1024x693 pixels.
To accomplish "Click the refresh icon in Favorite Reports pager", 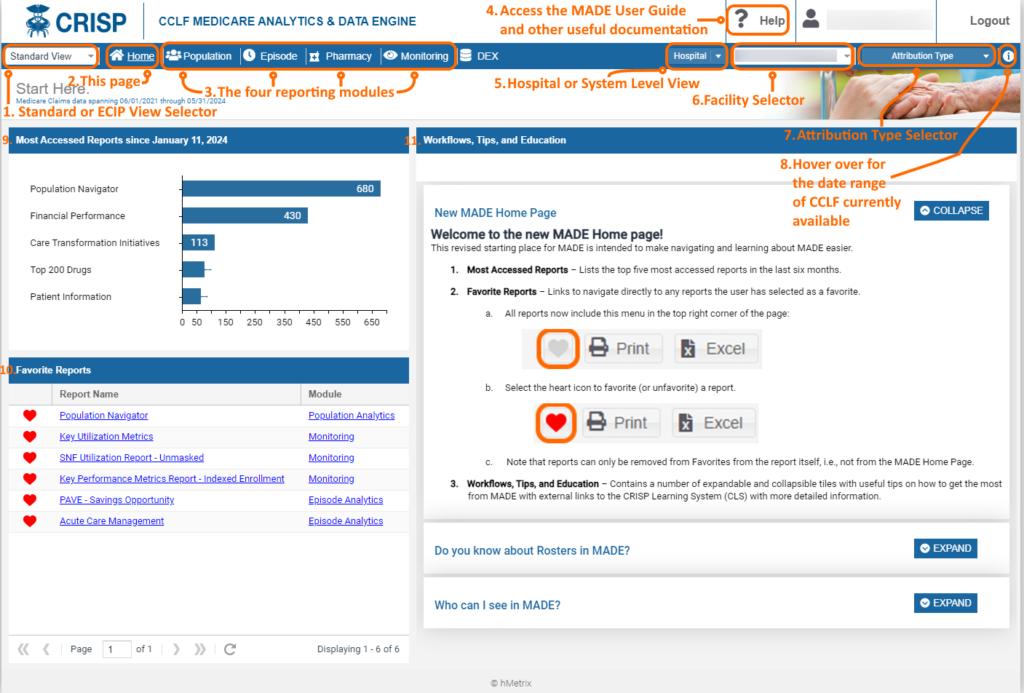I will point(230,649).
